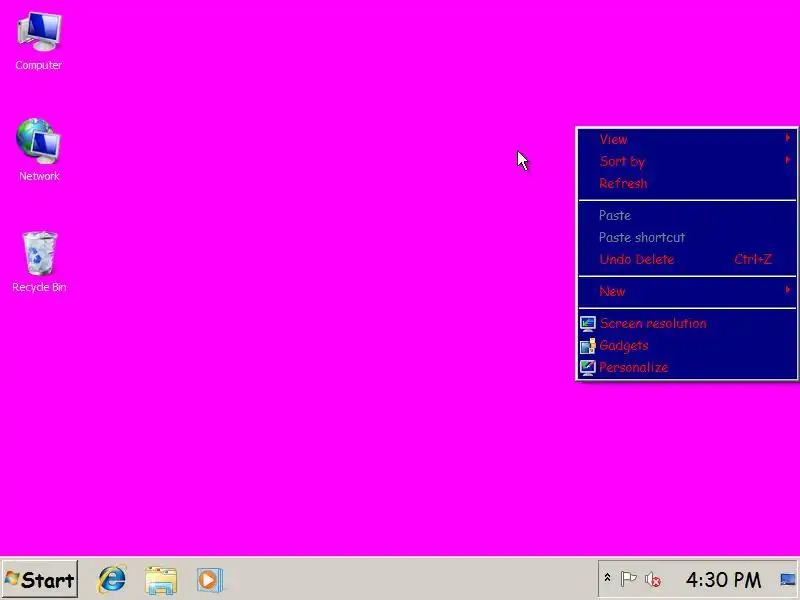Click the greyed Paste shortcut entry
This screenshot has height=600, width=800.
(687, 237)
